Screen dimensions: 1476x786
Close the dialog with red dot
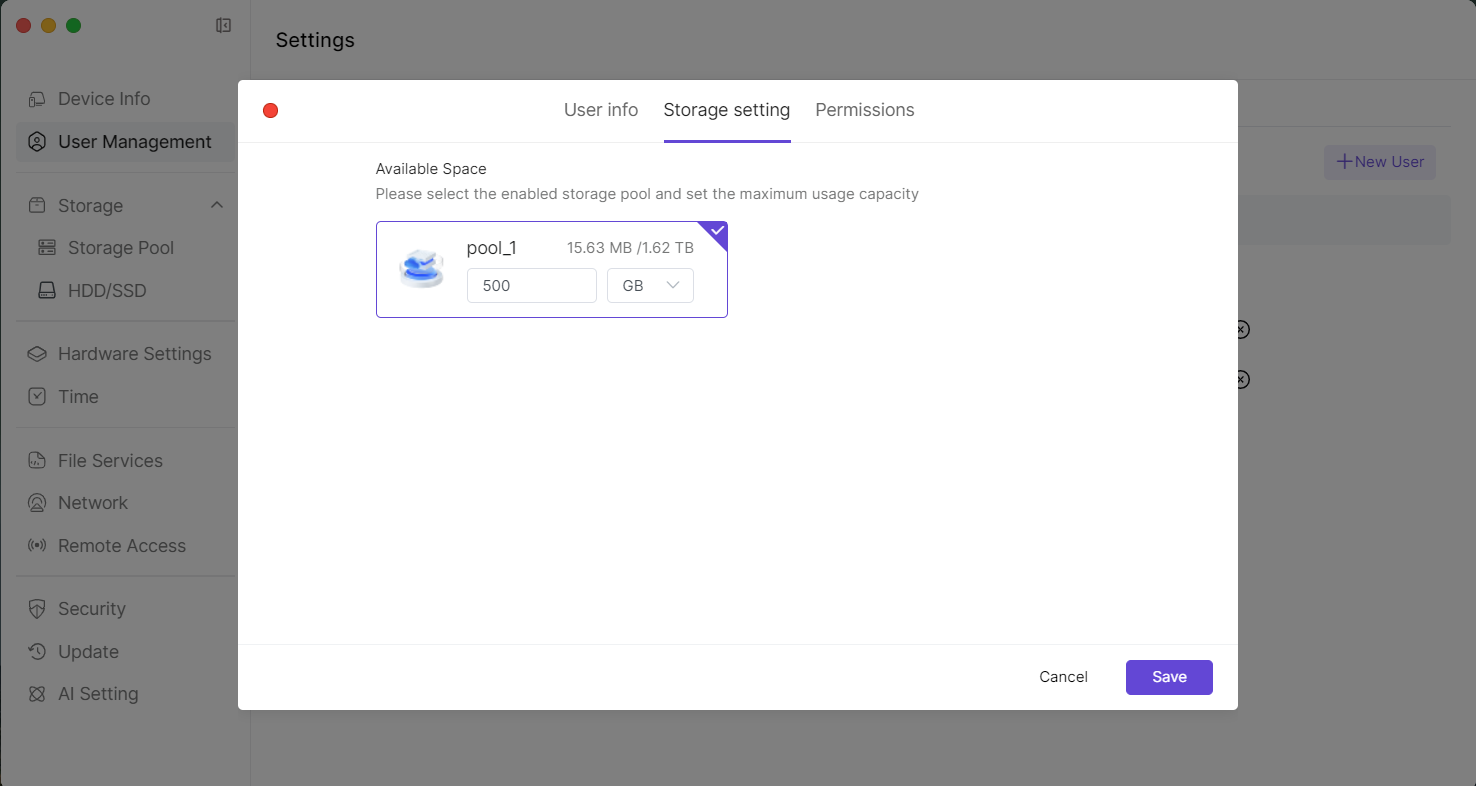(270, 110)
